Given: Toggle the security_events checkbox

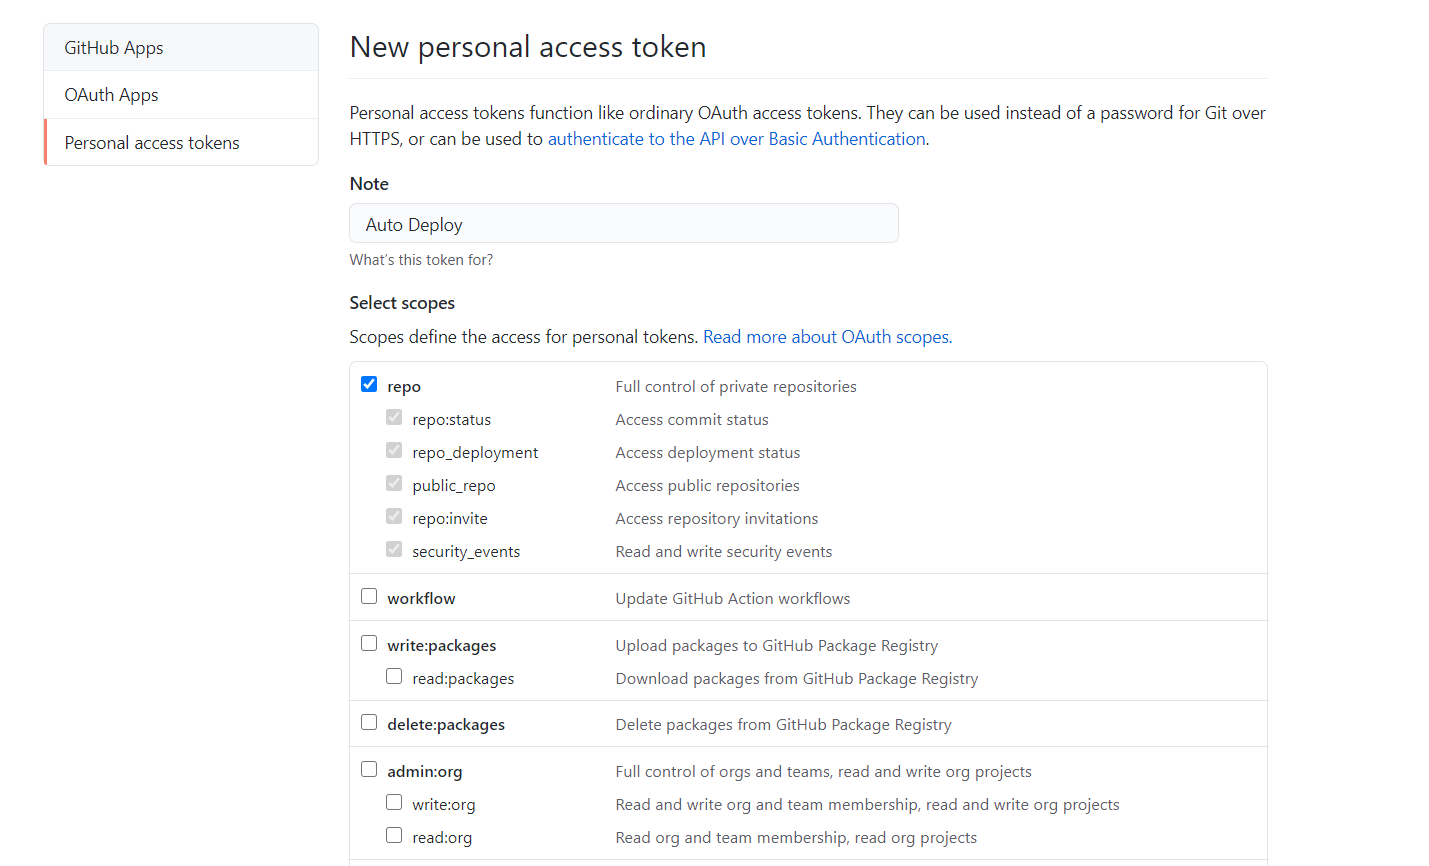Looking at the screenshot, I should pos(394,549).
